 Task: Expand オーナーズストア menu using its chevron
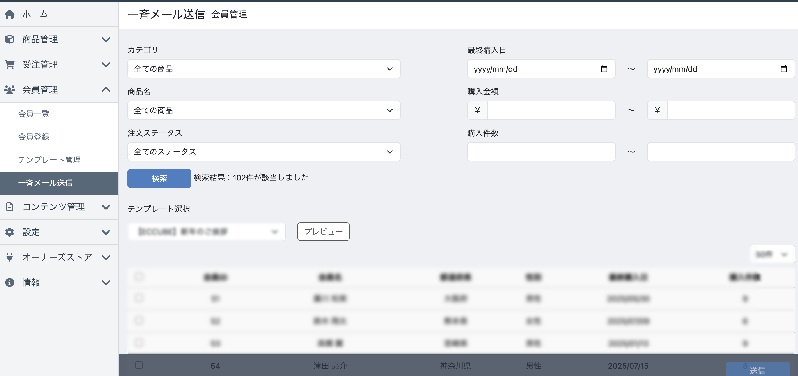[x=106, y=257]
